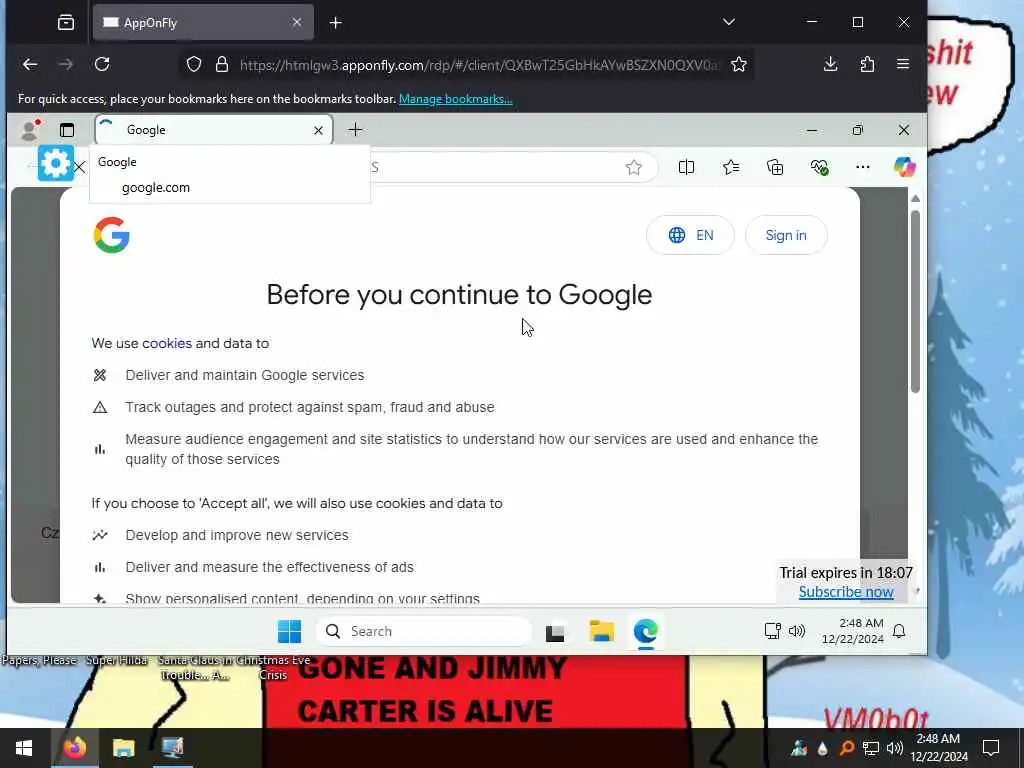Open File Explorer in remote taskbar
1024x768 pixels.
point(601,632)
